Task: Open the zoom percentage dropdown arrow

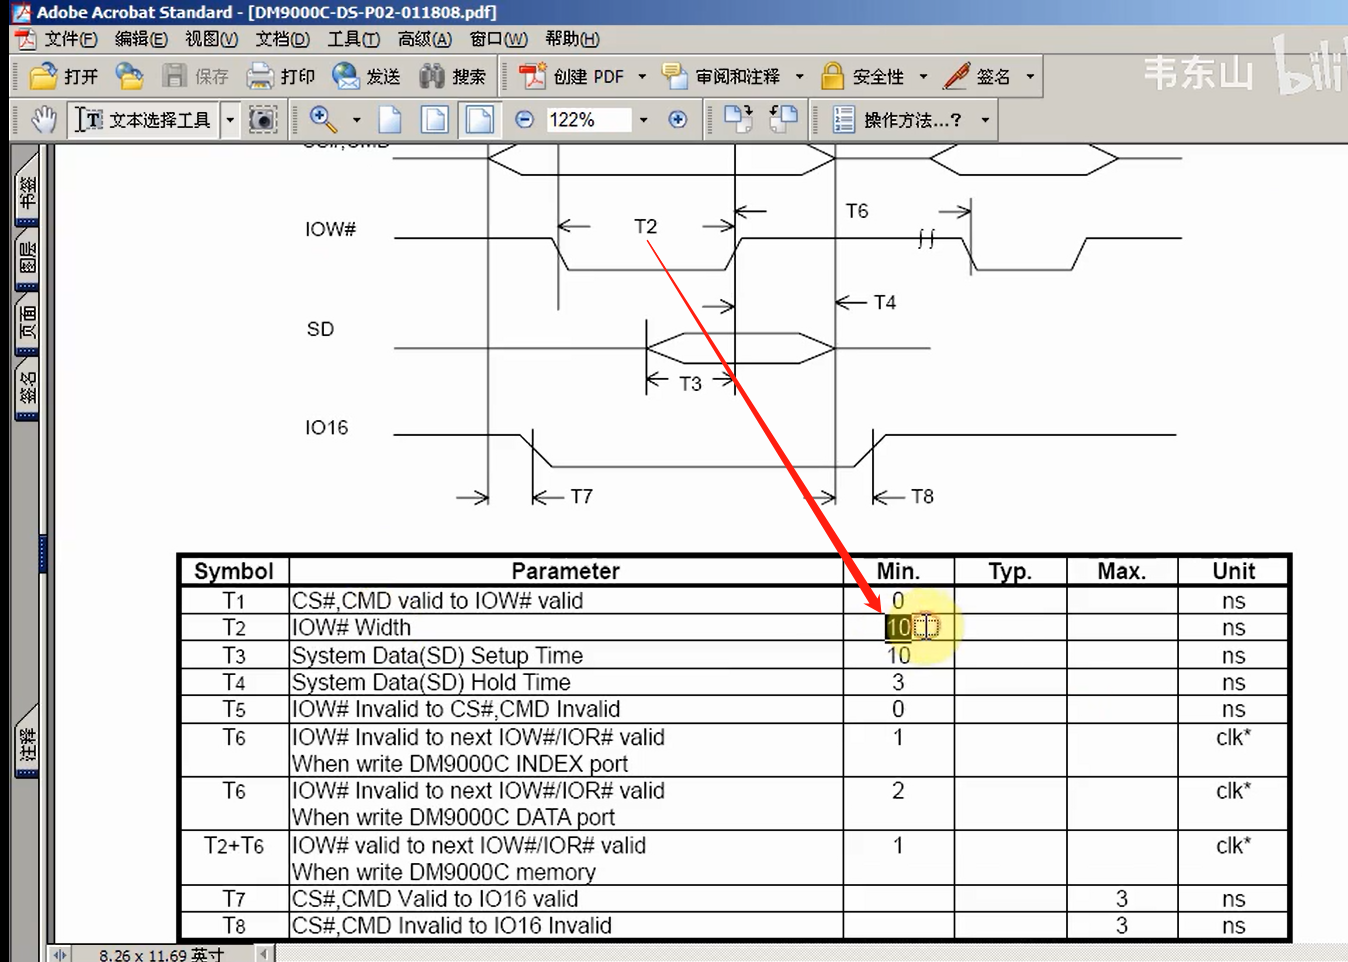Action: click(x=643, y=120)
